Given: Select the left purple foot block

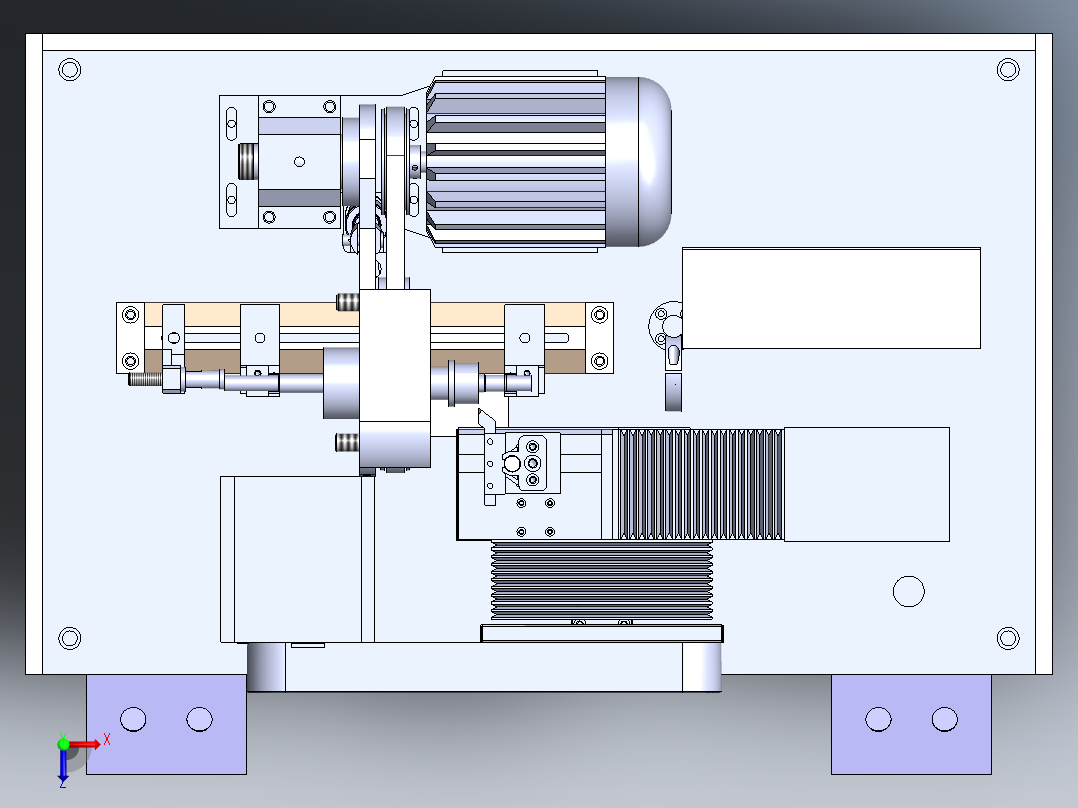Looking at the screenshot, I should 166,724.
